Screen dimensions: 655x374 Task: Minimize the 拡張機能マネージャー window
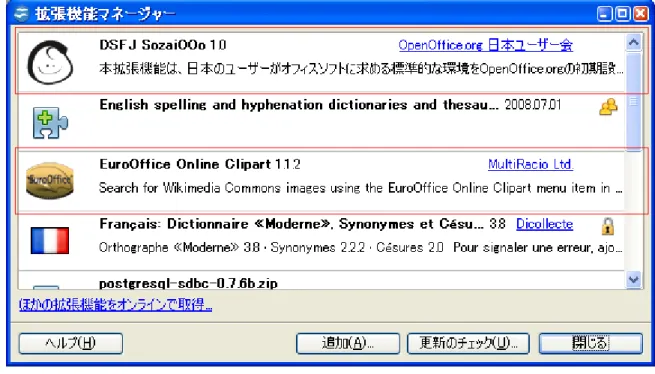click(x=604, y=14)
